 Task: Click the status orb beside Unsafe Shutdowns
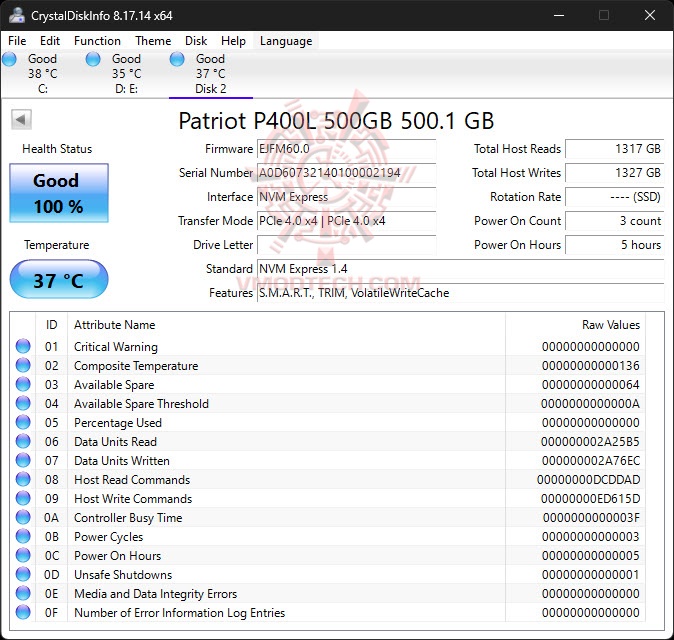click(x=23, y=575)
